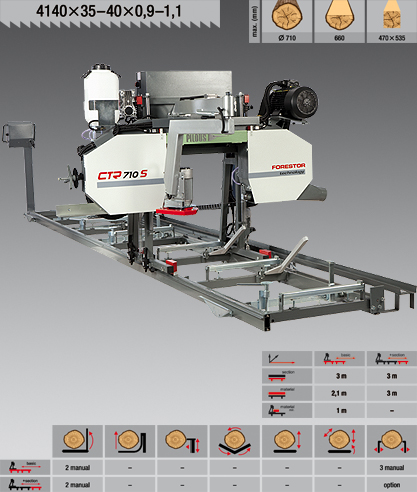Click the round log diameter icon
Viewport: 417px width, 492px height.
(287, 16)
